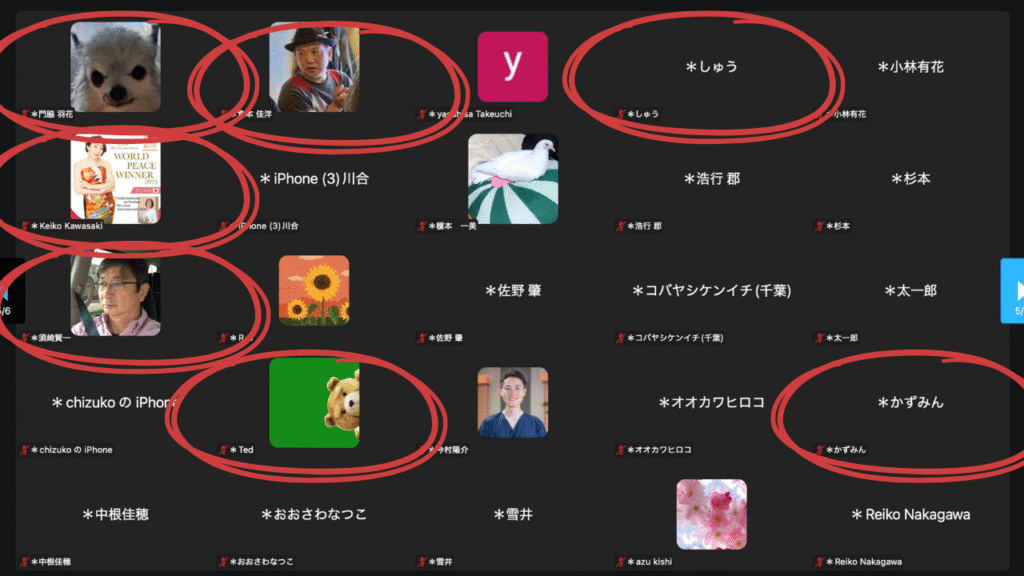The image size is (1024, 576).
Task: Select the sunflower profile picture
Action: (x=314, y=291)
